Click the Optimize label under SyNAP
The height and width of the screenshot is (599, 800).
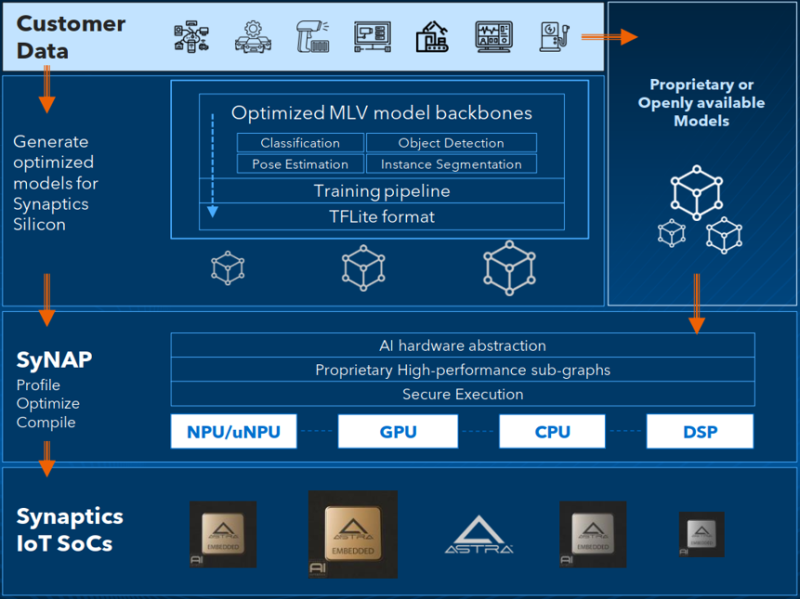(48, 404)
